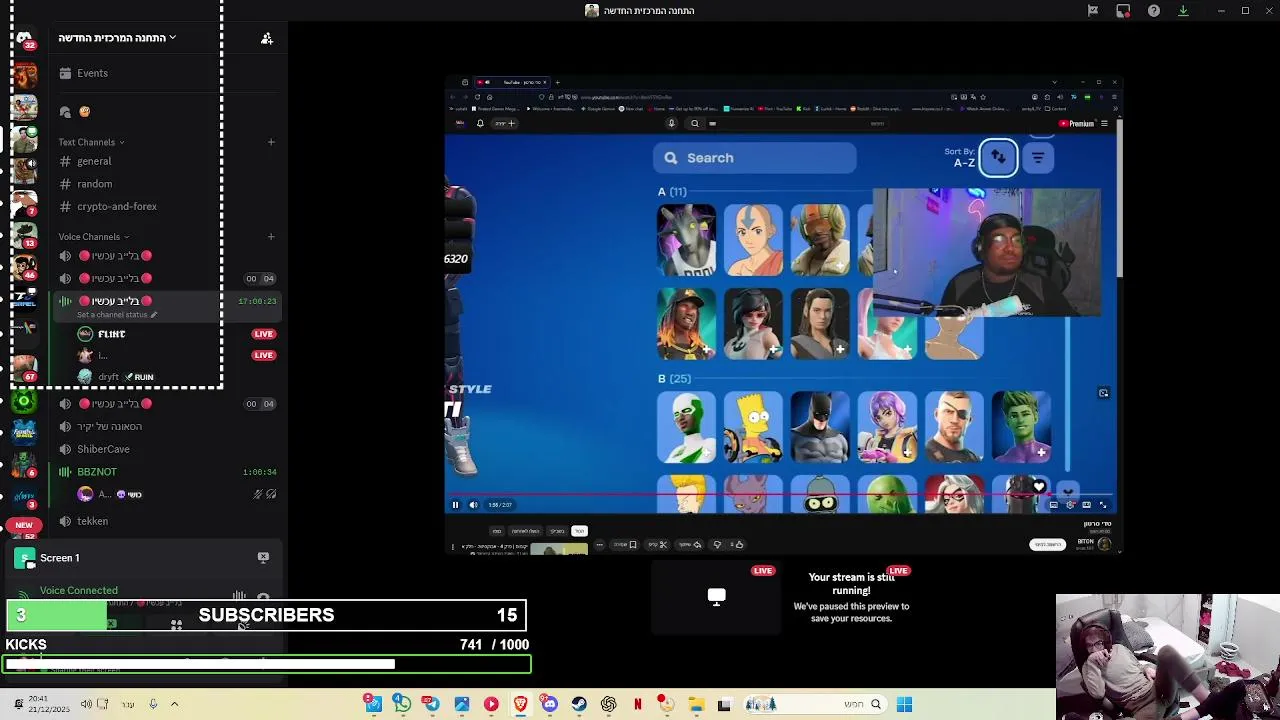Viewport: 1280px width, 720px height.
Task: Toggle the taskbar microphone icon
Action: 153,704
